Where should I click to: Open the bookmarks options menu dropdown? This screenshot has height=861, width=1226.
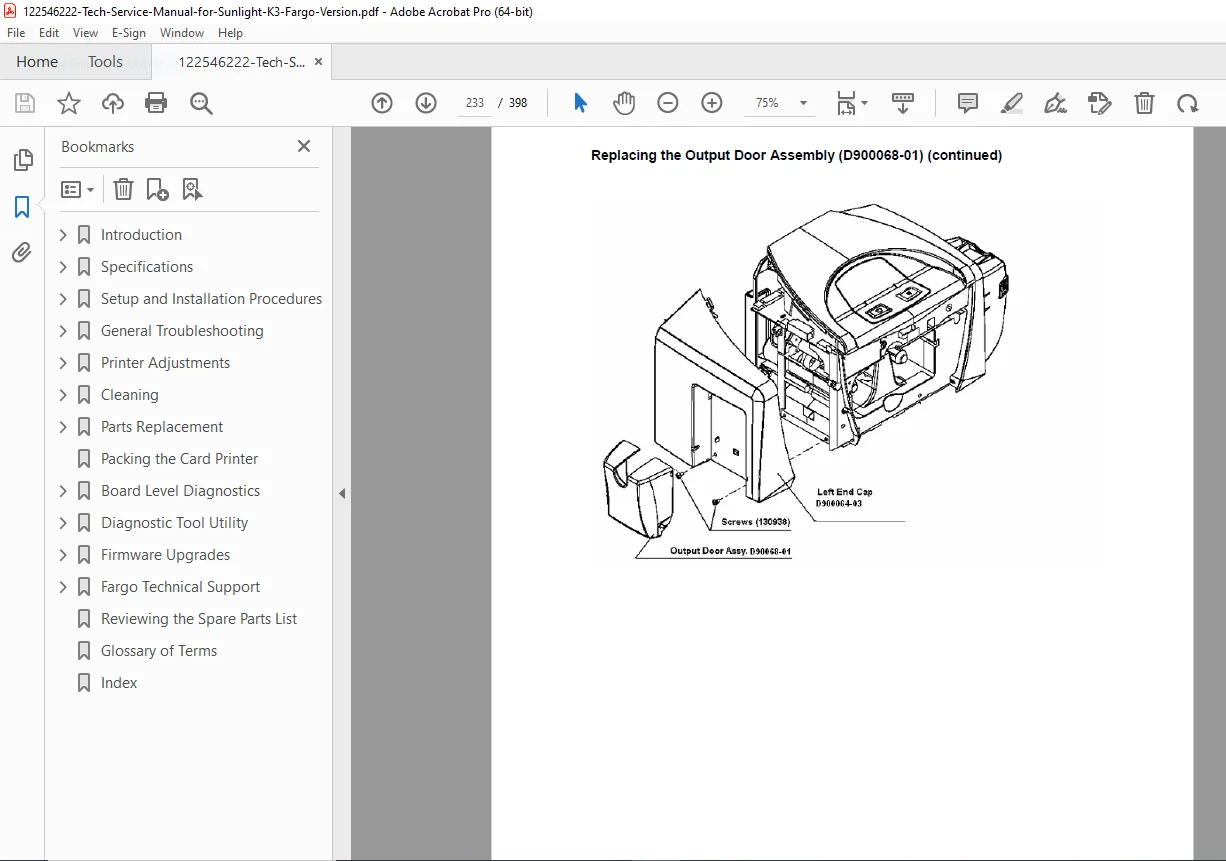point(77,189)
